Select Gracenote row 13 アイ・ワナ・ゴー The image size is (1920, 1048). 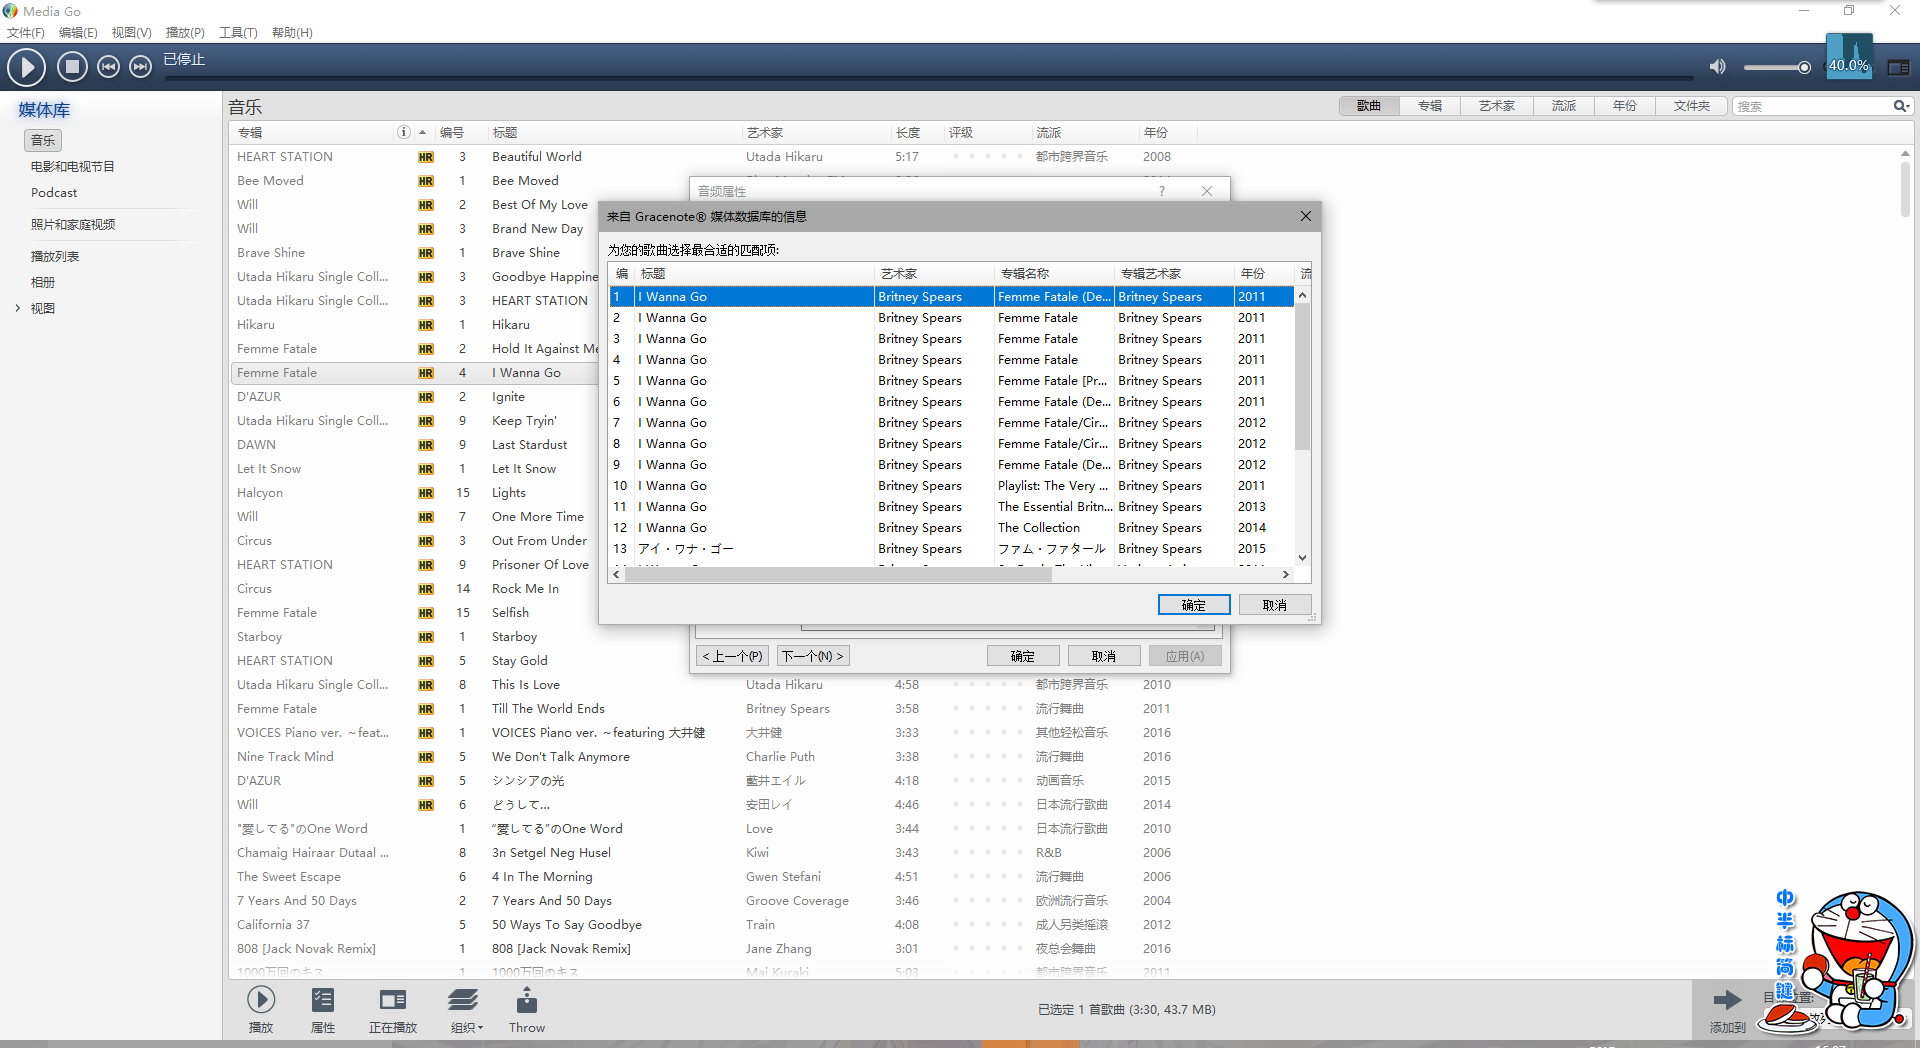tap(951, 549)
